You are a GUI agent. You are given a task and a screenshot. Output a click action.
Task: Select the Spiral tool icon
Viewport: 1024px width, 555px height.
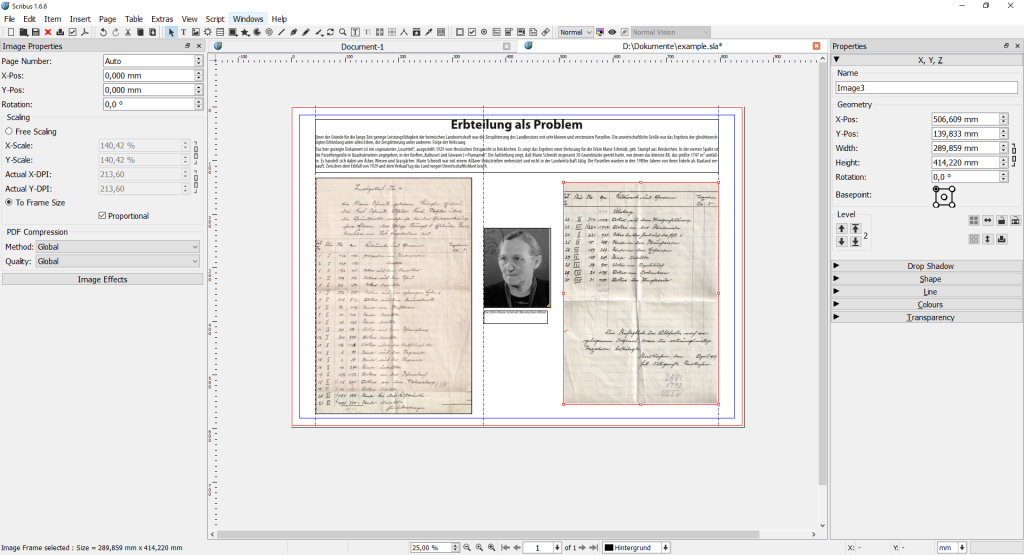(269, 32)
